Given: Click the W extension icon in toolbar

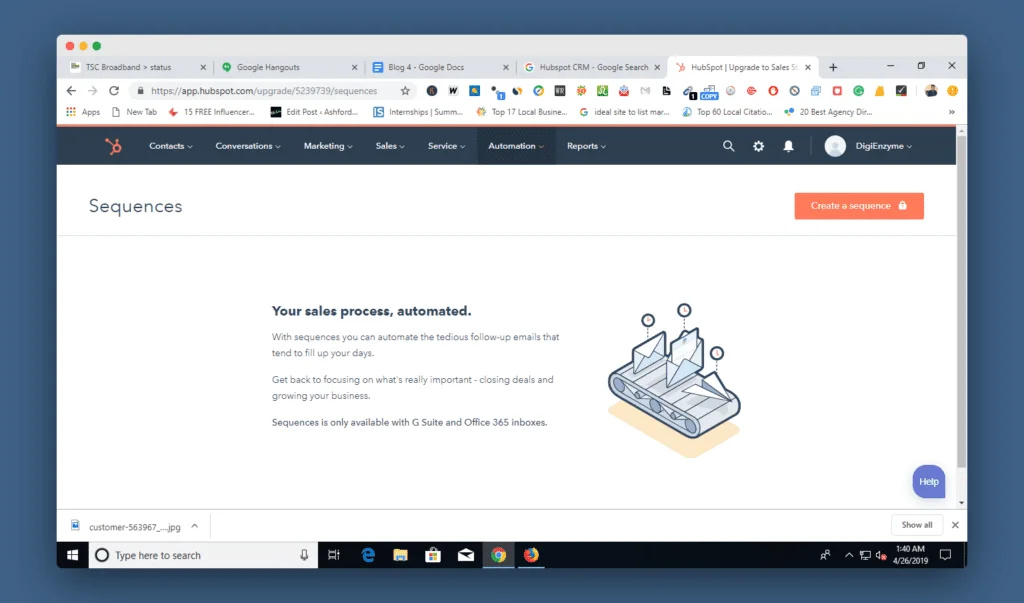Looking at the screenshot, I should coord(453,91).
